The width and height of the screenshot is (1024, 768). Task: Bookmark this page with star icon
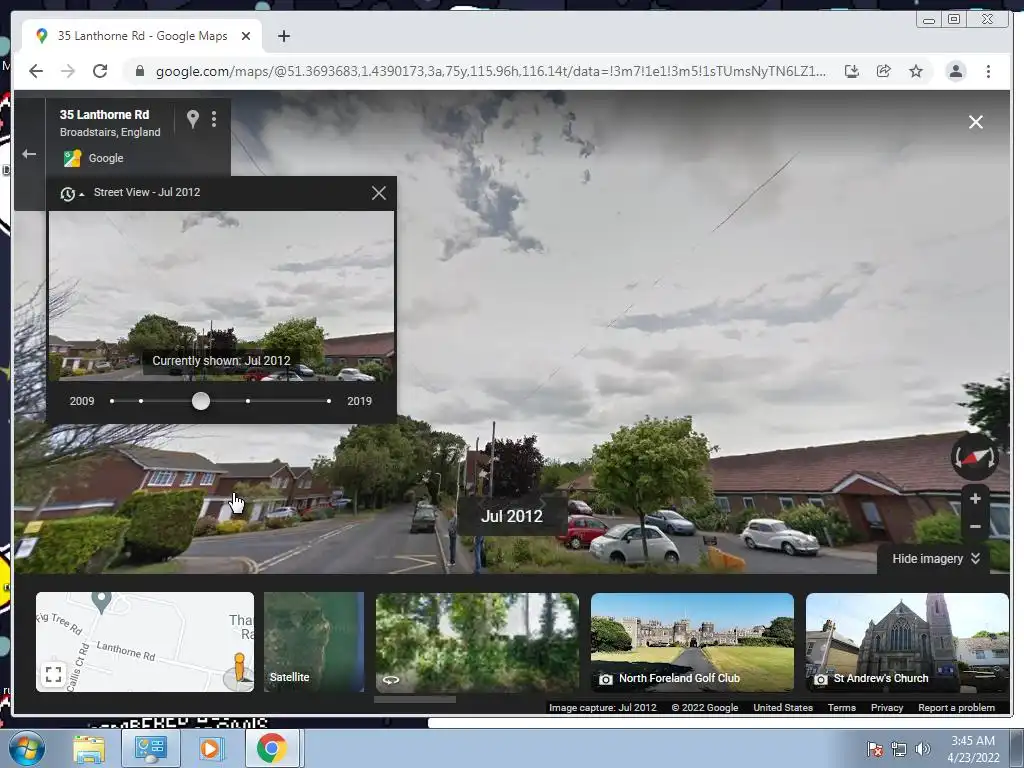[x=916, y=71]
